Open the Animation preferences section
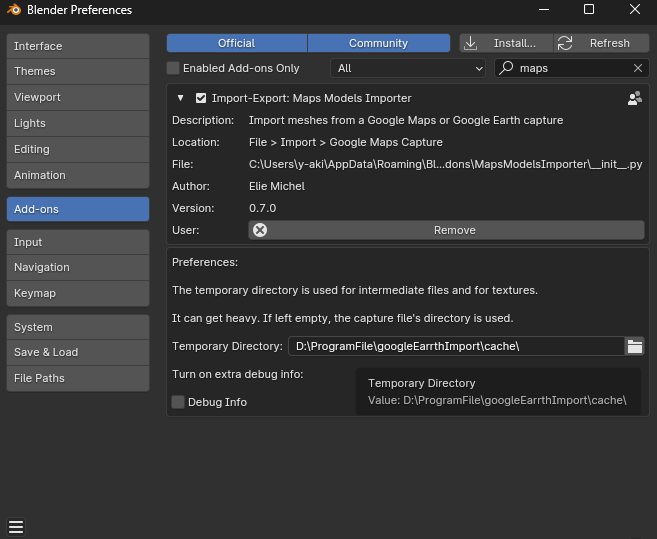 point(78,175)
